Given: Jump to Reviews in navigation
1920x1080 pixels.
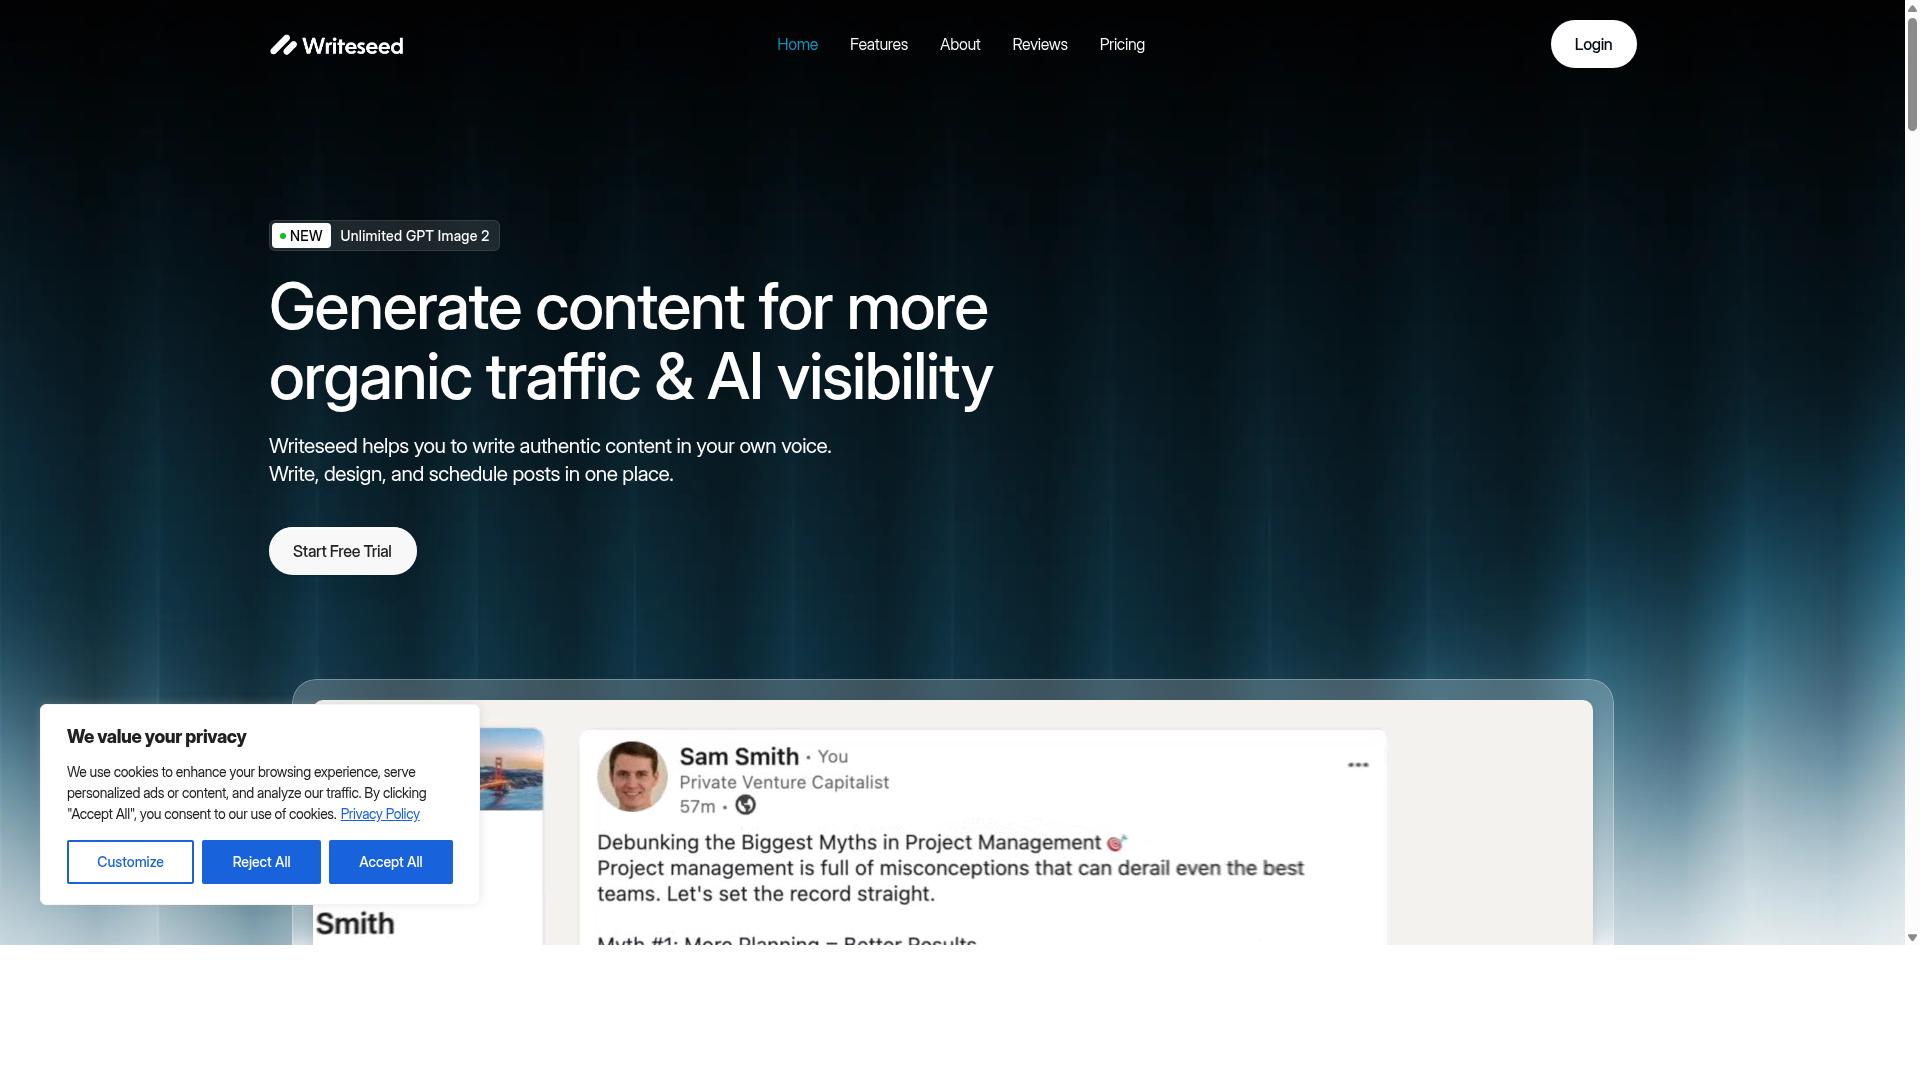Looking at the screenshot, I should (x=1039, y=44).
